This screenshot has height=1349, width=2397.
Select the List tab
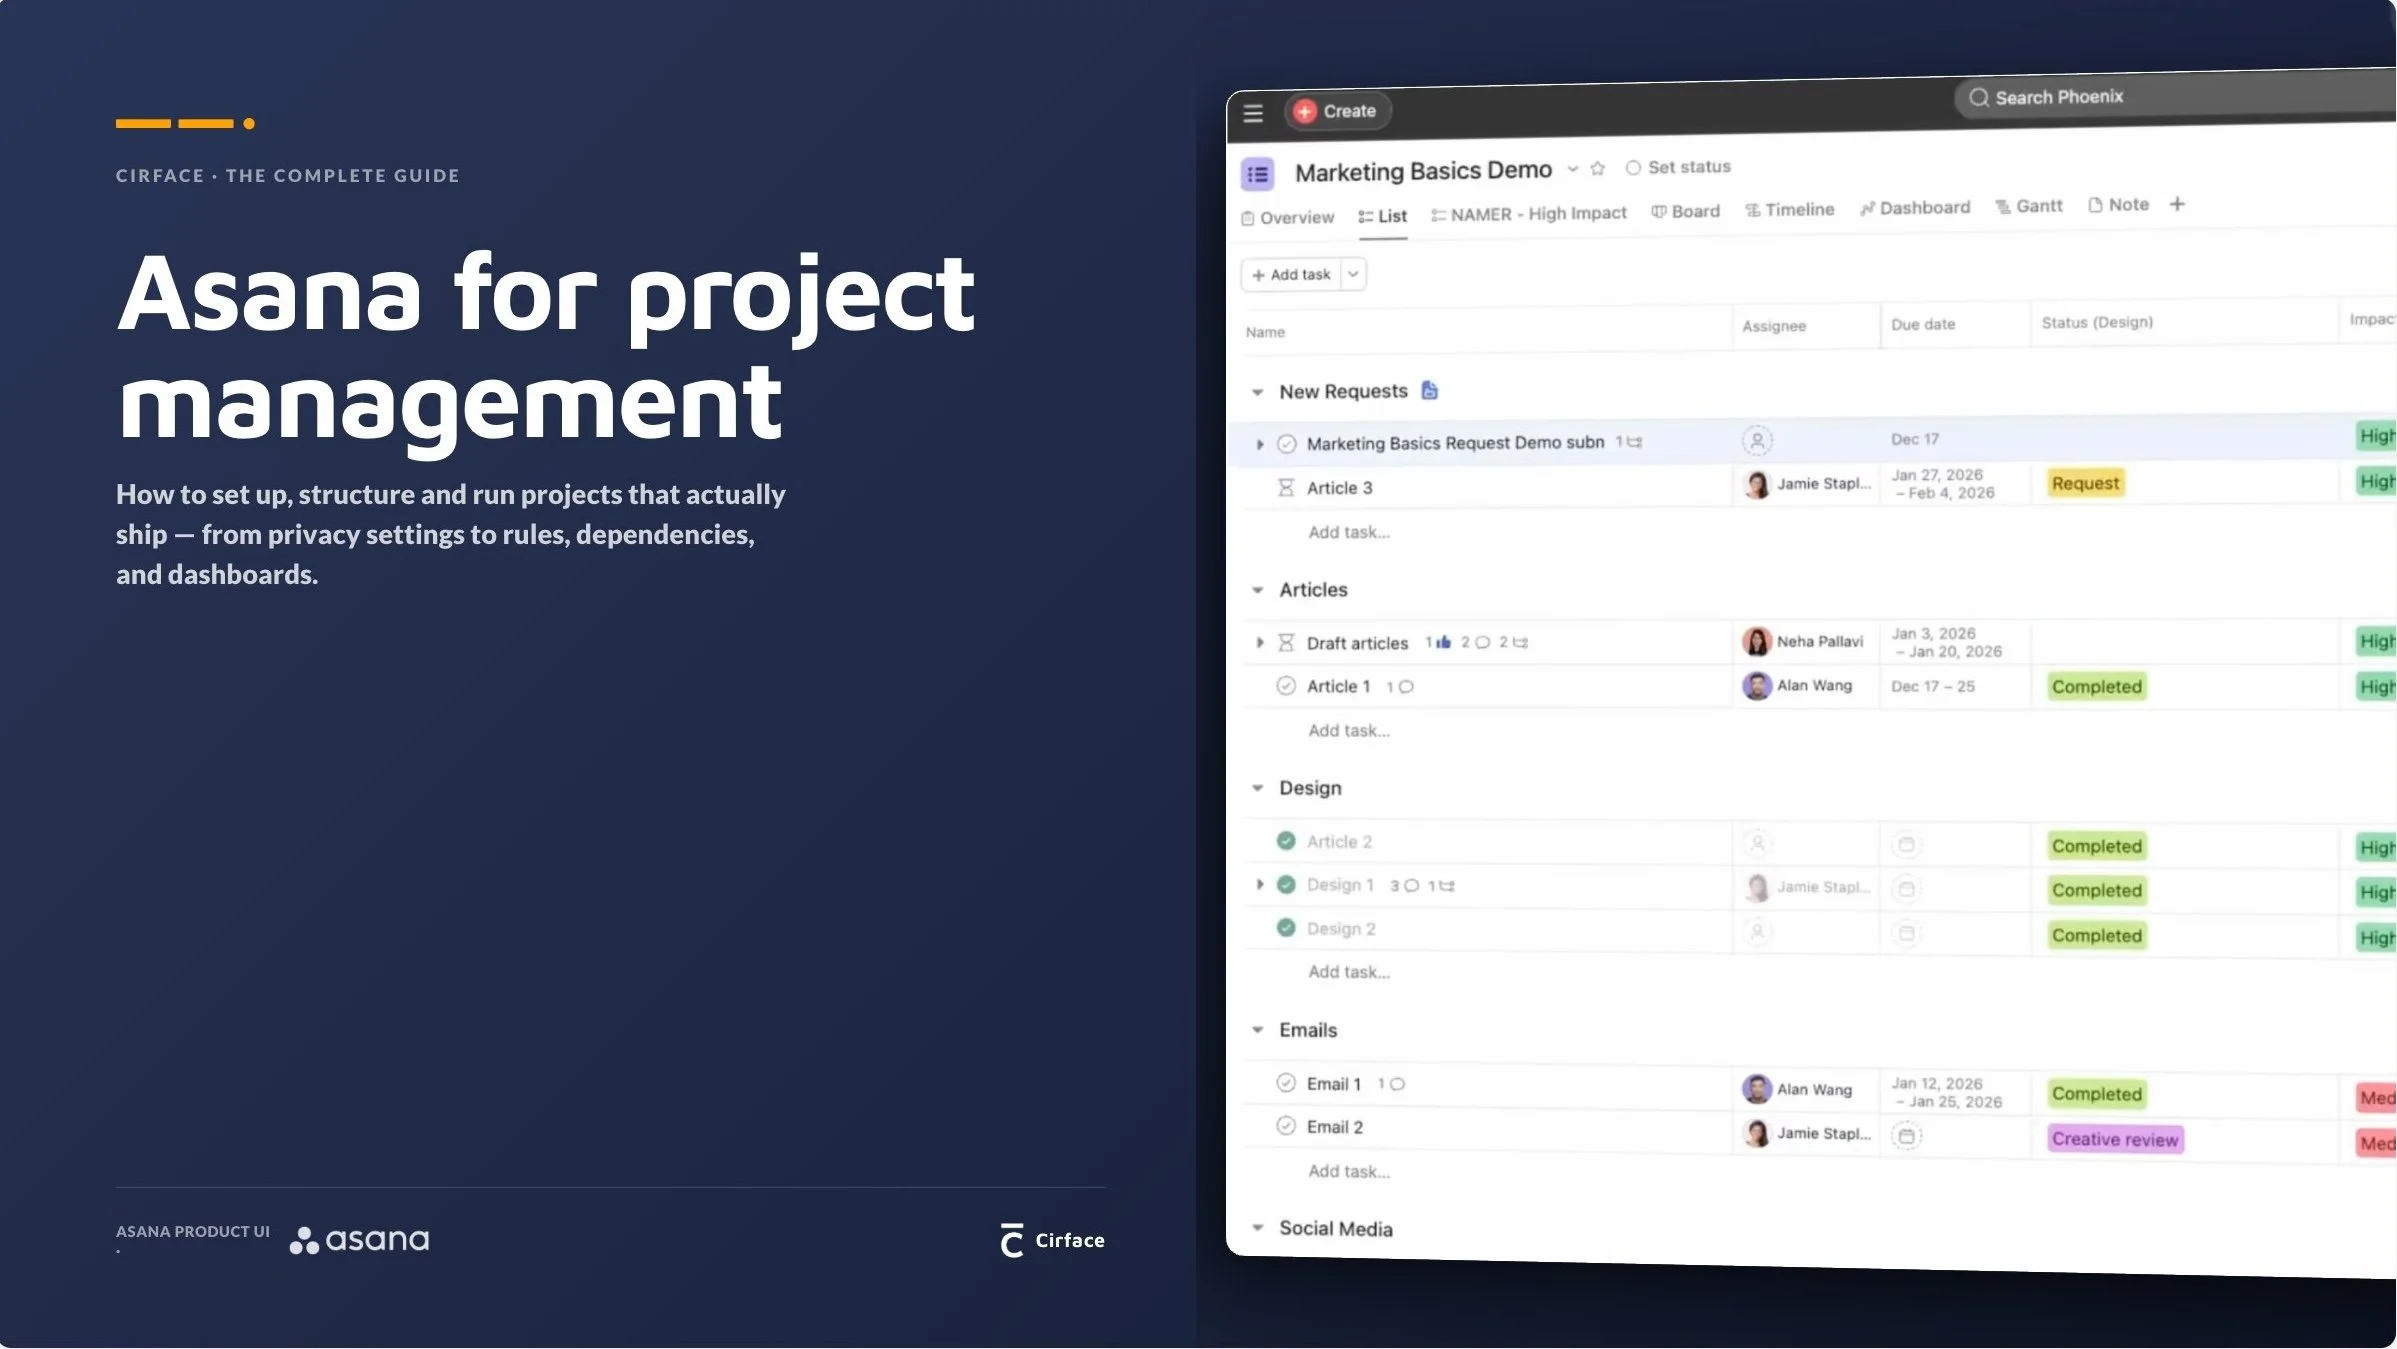[x=1383, y=216]
